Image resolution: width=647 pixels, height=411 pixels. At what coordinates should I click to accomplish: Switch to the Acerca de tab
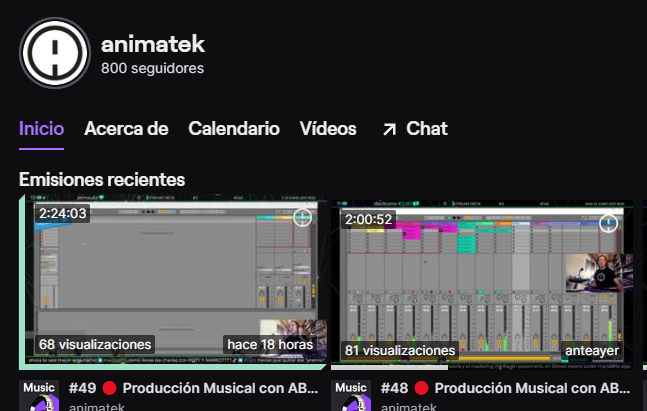[126, 129]
